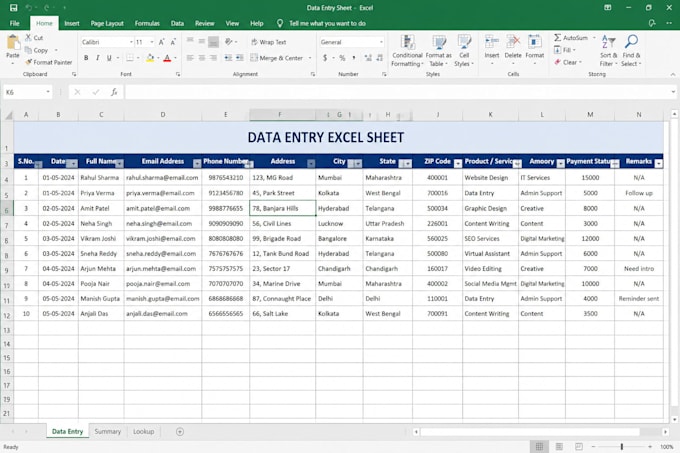The height and width of the screenshot is (453, 680).
Task: Toggle Center horizontal alignment
Action: coord(202,58)
